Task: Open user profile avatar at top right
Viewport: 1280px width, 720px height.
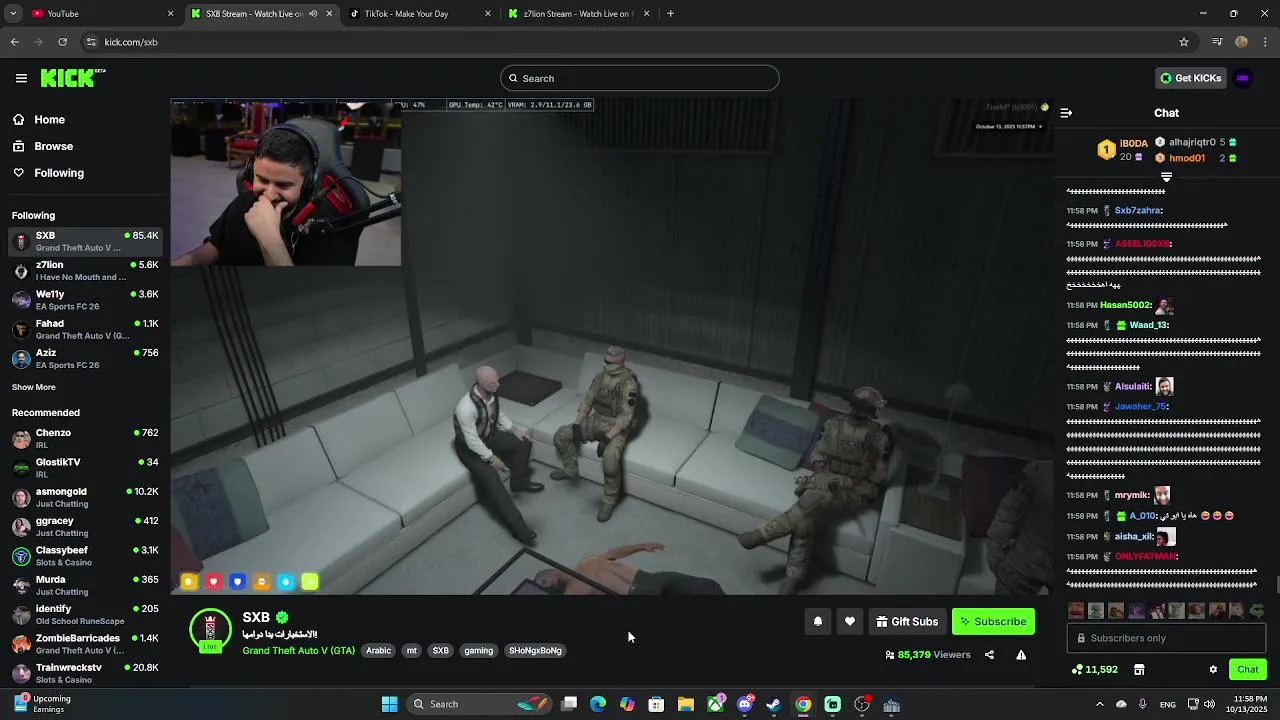Action: point(1243,78)
